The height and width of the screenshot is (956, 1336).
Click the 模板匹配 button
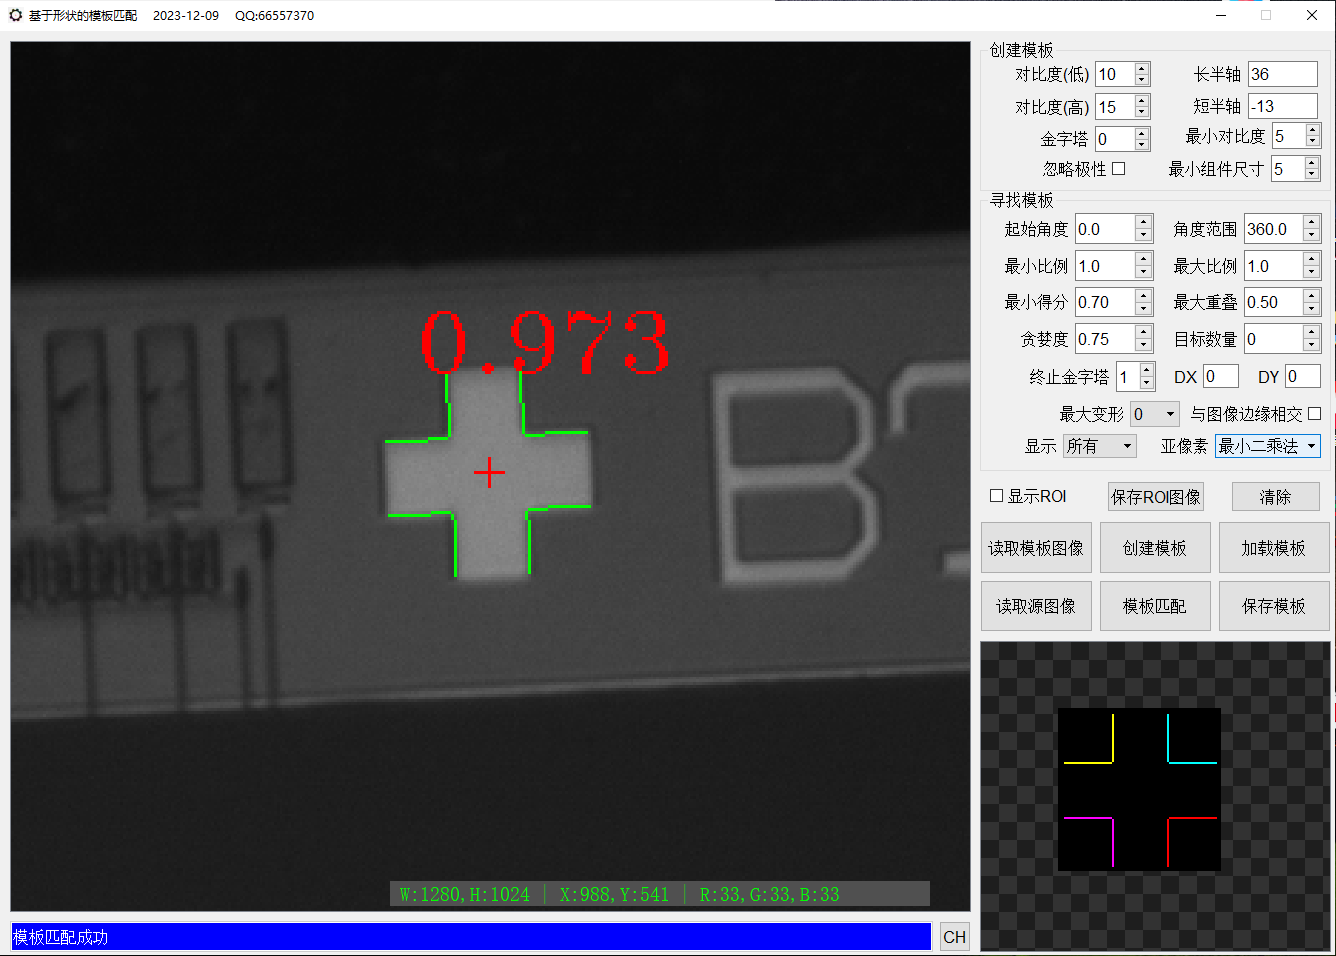pyautogui.click(x=1155, y=605)
